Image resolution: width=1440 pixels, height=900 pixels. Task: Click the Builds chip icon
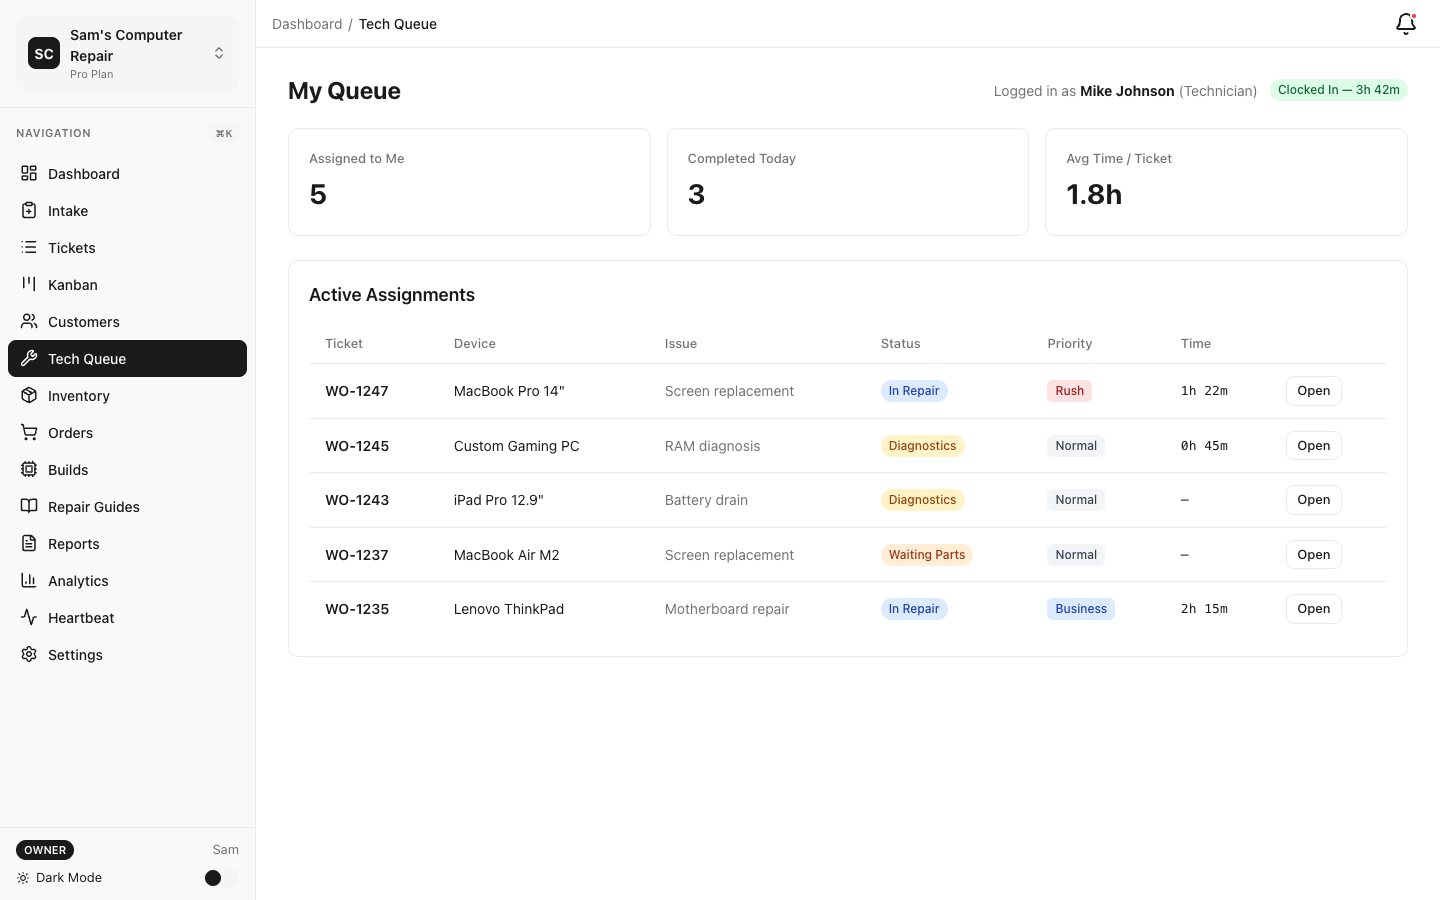click(x=29, y=470)
